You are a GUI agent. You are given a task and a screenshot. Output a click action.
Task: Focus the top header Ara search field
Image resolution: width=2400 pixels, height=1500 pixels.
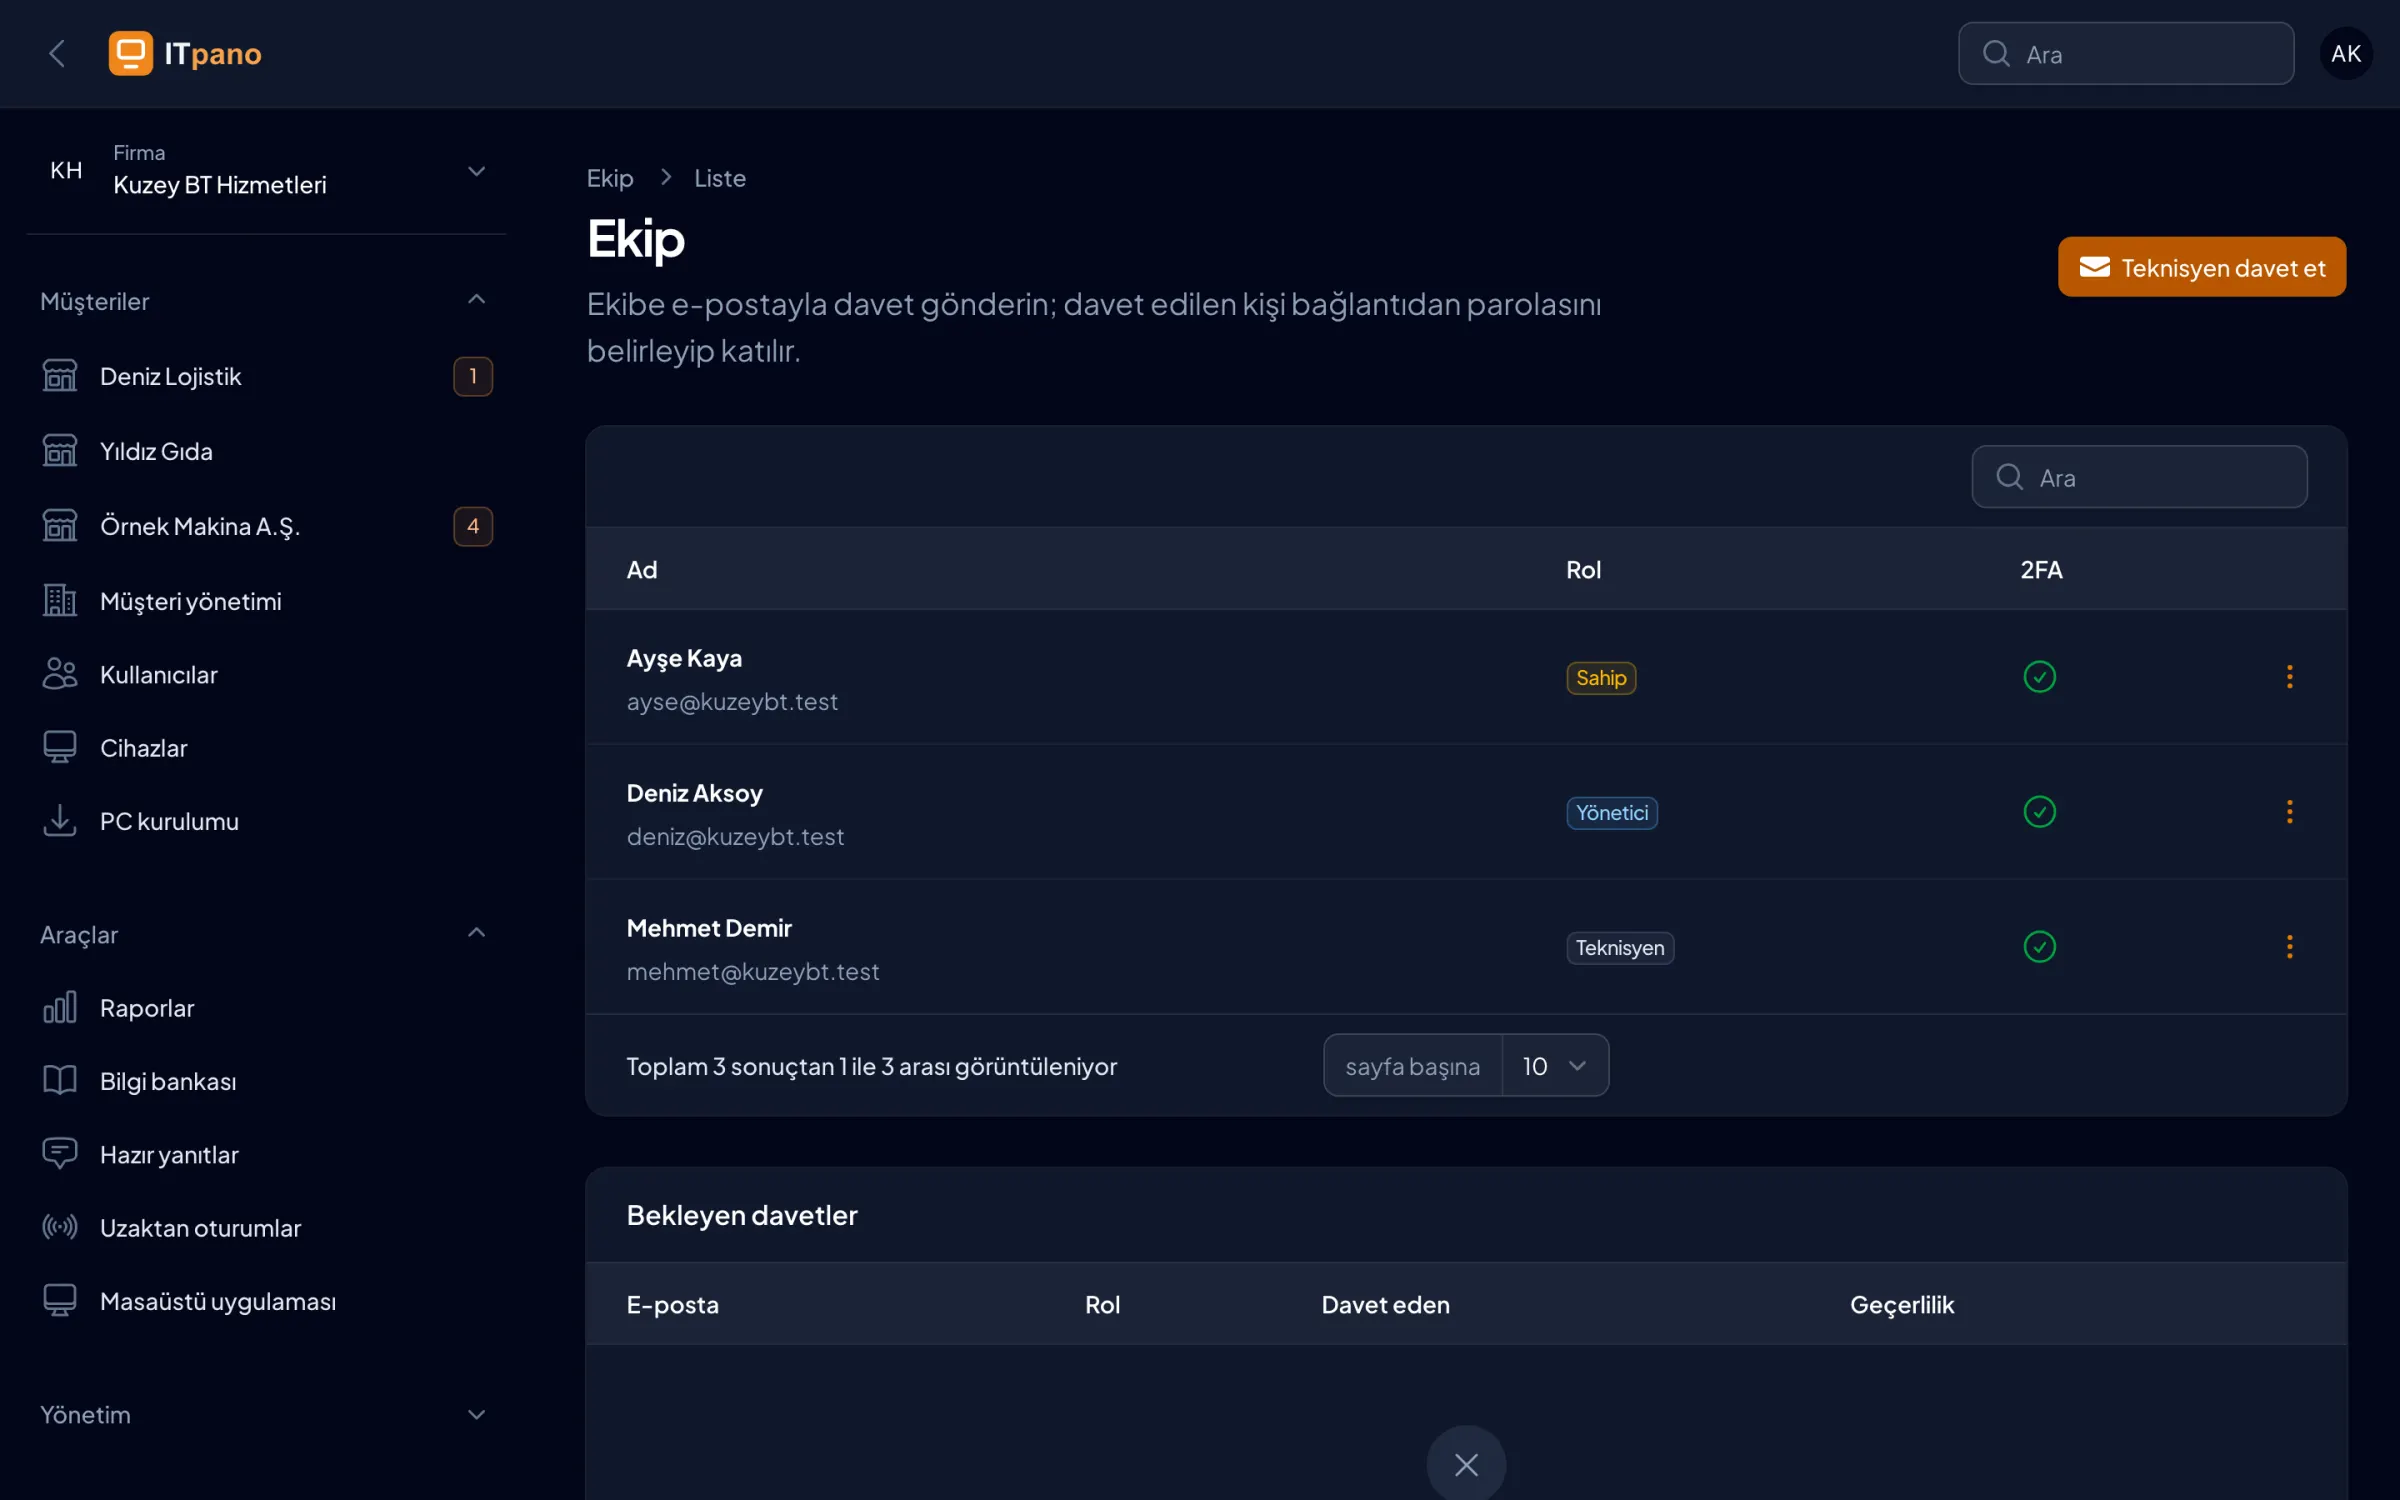2126,54
